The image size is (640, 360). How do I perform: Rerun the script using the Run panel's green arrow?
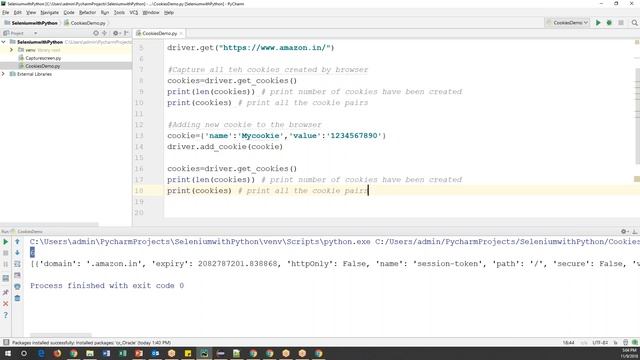point(6,242)
